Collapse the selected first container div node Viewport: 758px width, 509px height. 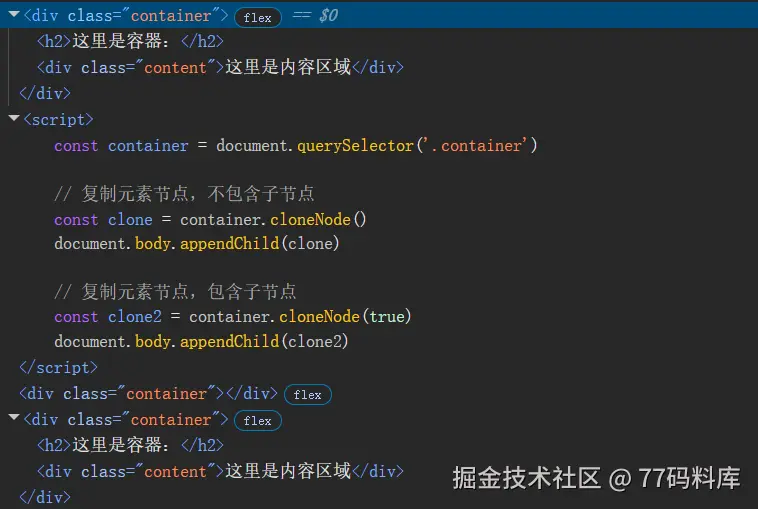(14, 15)
